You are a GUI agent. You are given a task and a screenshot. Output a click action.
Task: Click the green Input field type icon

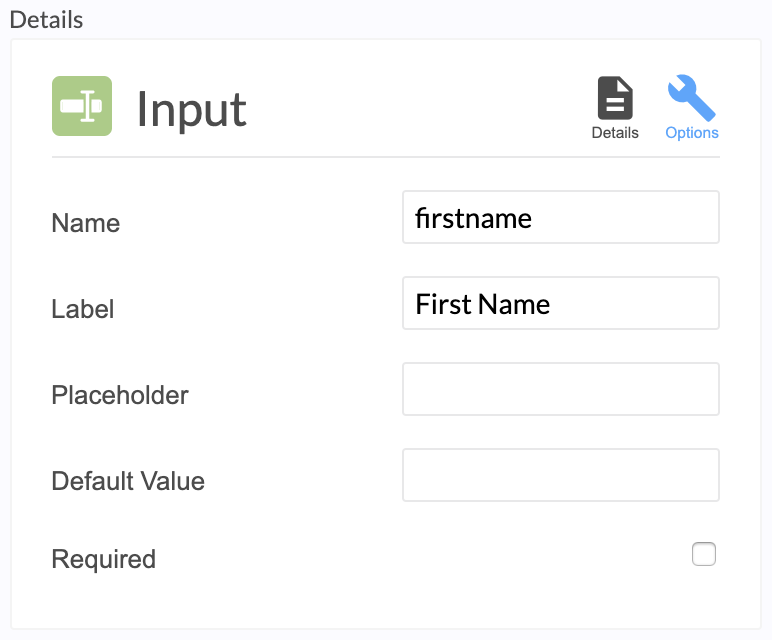[x=82, y=106]
